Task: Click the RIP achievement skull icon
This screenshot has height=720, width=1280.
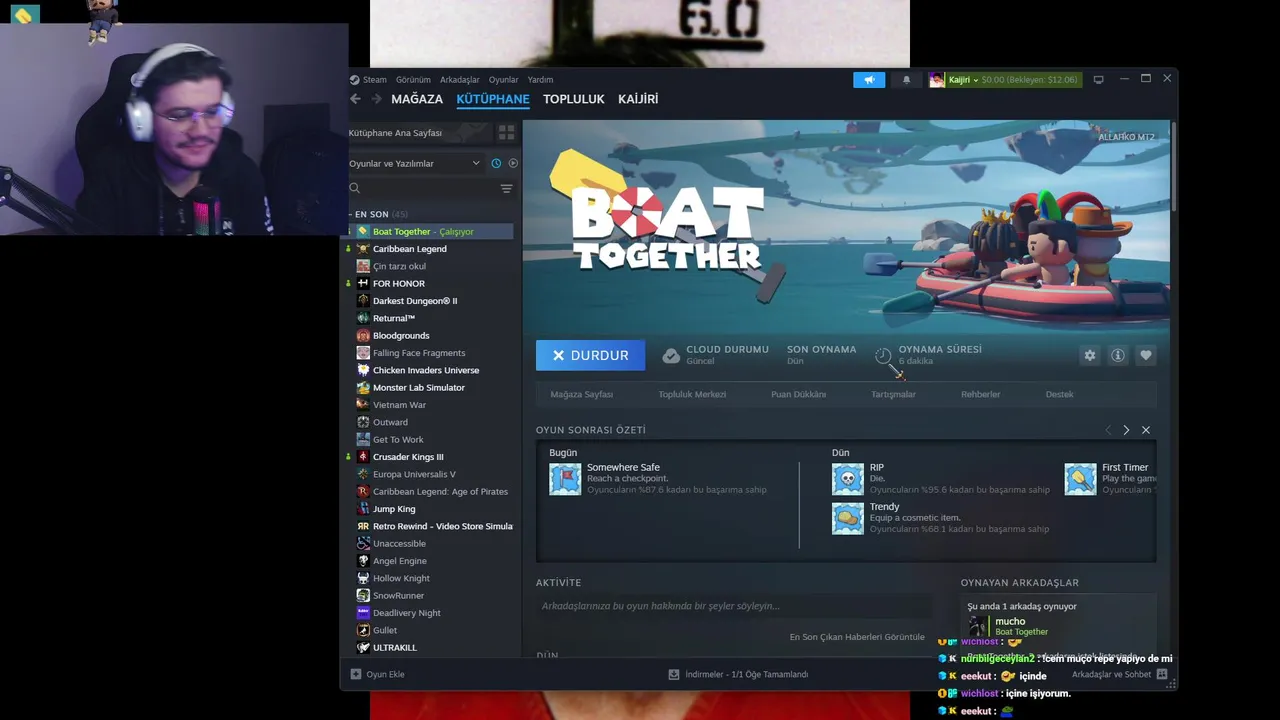Action: pyautogui.click(x=848, y=479)
